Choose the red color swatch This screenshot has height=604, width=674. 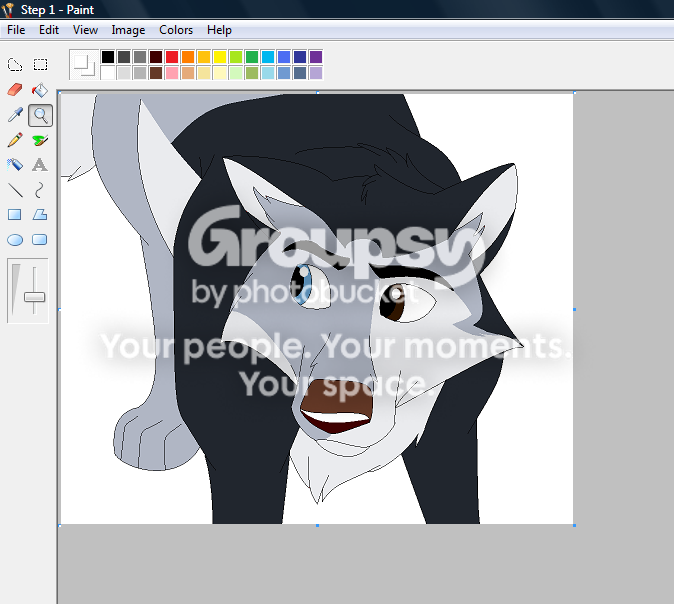172,57
